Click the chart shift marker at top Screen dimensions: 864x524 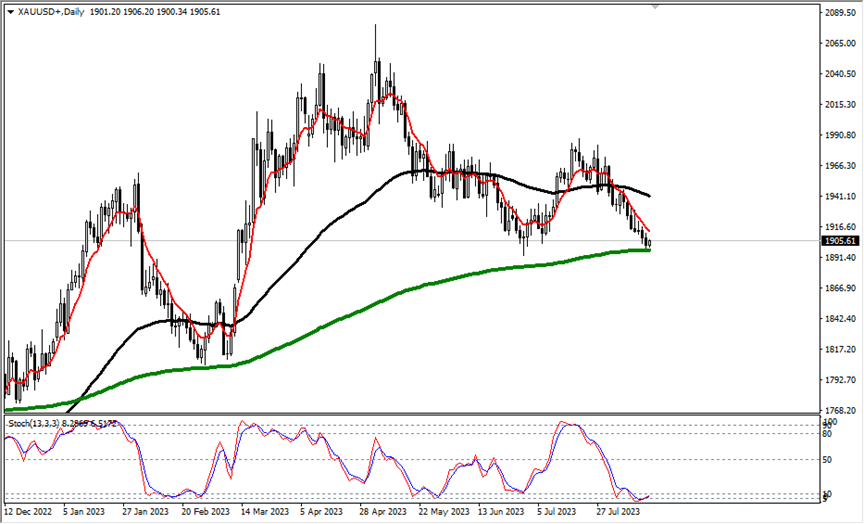coord(655,6)
